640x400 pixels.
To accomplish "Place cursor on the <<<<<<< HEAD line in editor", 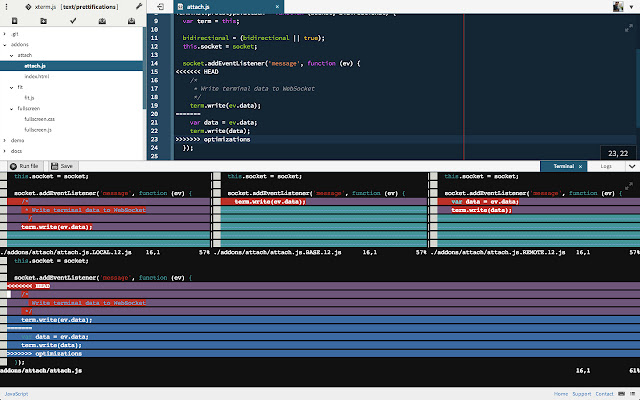I will (x=197, y=72).
